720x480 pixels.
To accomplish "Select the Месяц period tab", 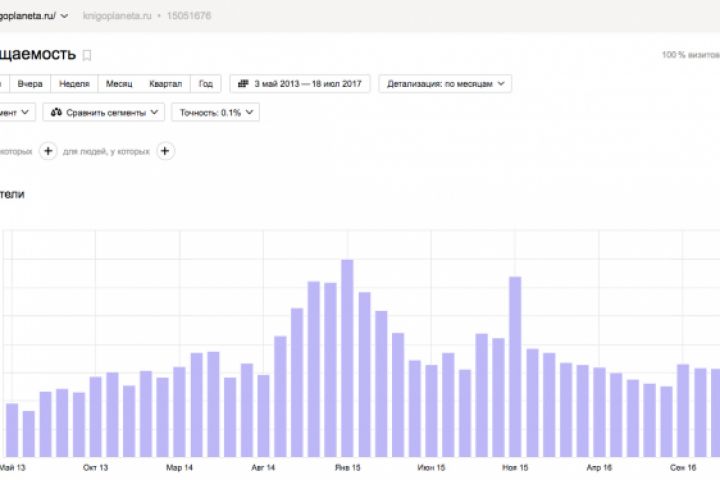I will (119, 84).
